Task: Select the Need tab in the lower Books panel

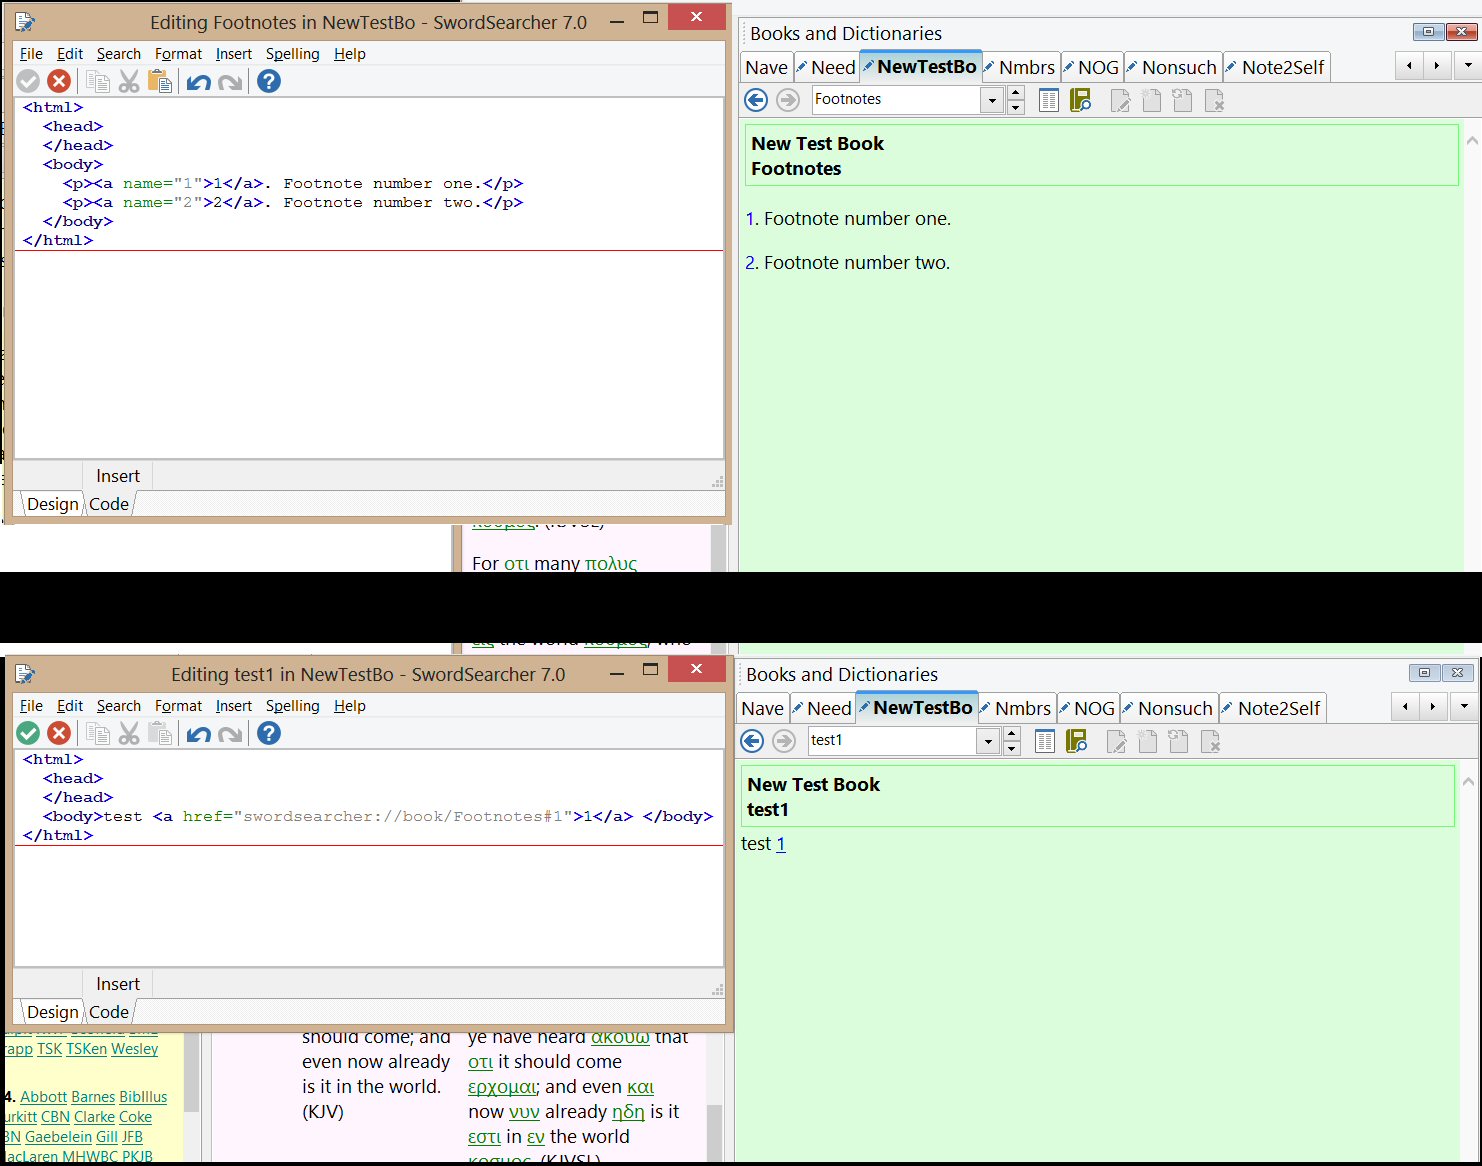Action: (823, 708)
